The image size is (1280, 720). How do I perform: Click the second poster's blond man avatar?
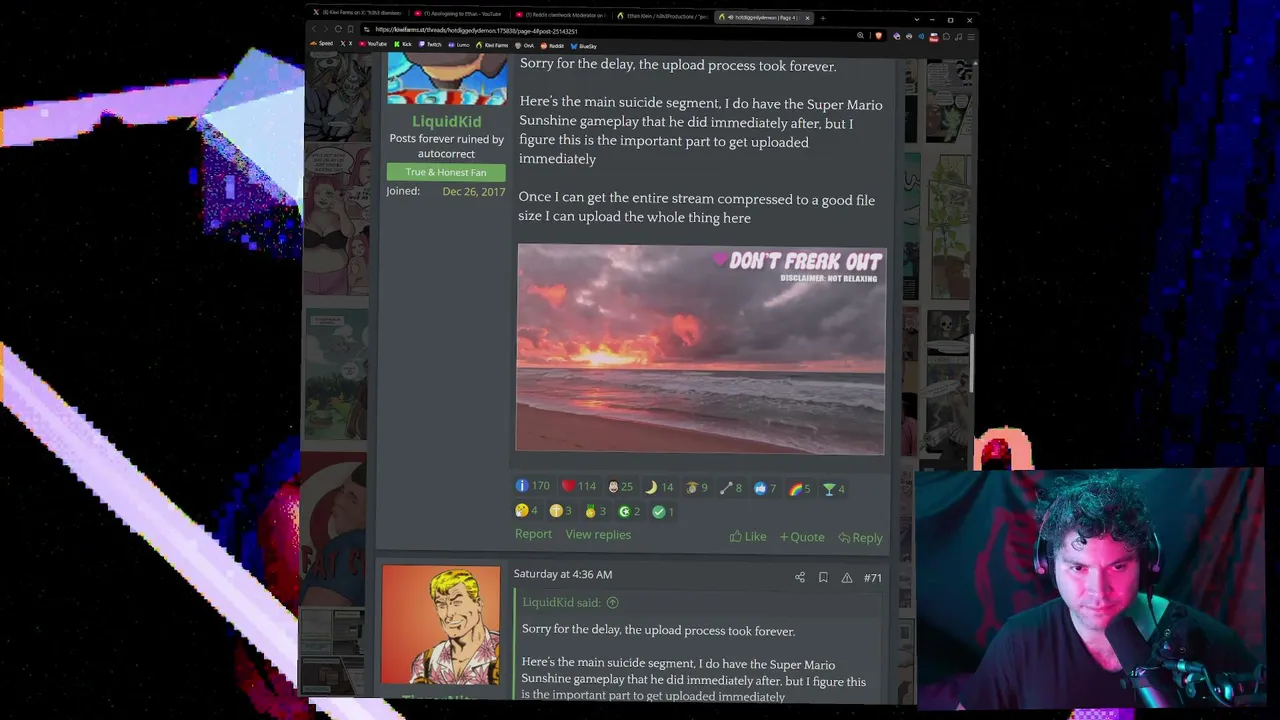point(441,625)
